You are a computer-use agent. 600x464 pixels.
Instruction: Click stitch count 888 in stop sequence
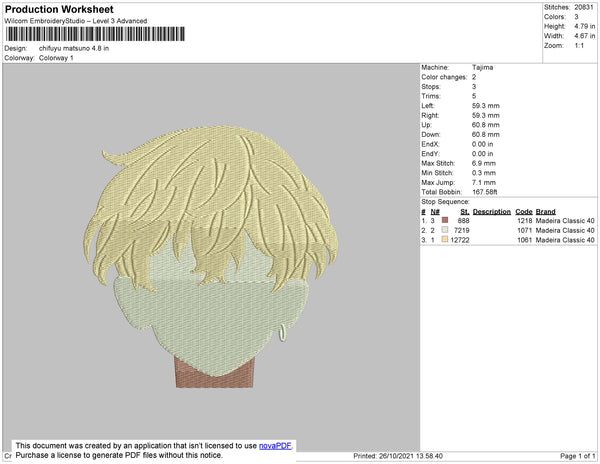tap(463, 221)
